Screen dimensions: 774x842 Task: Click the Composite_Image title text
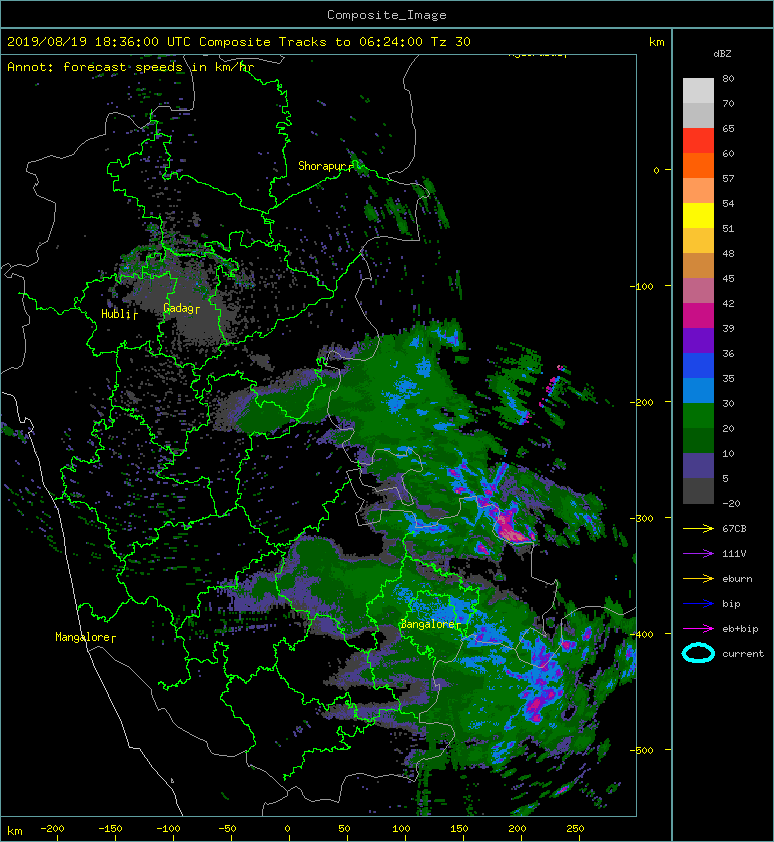point(387,15)
